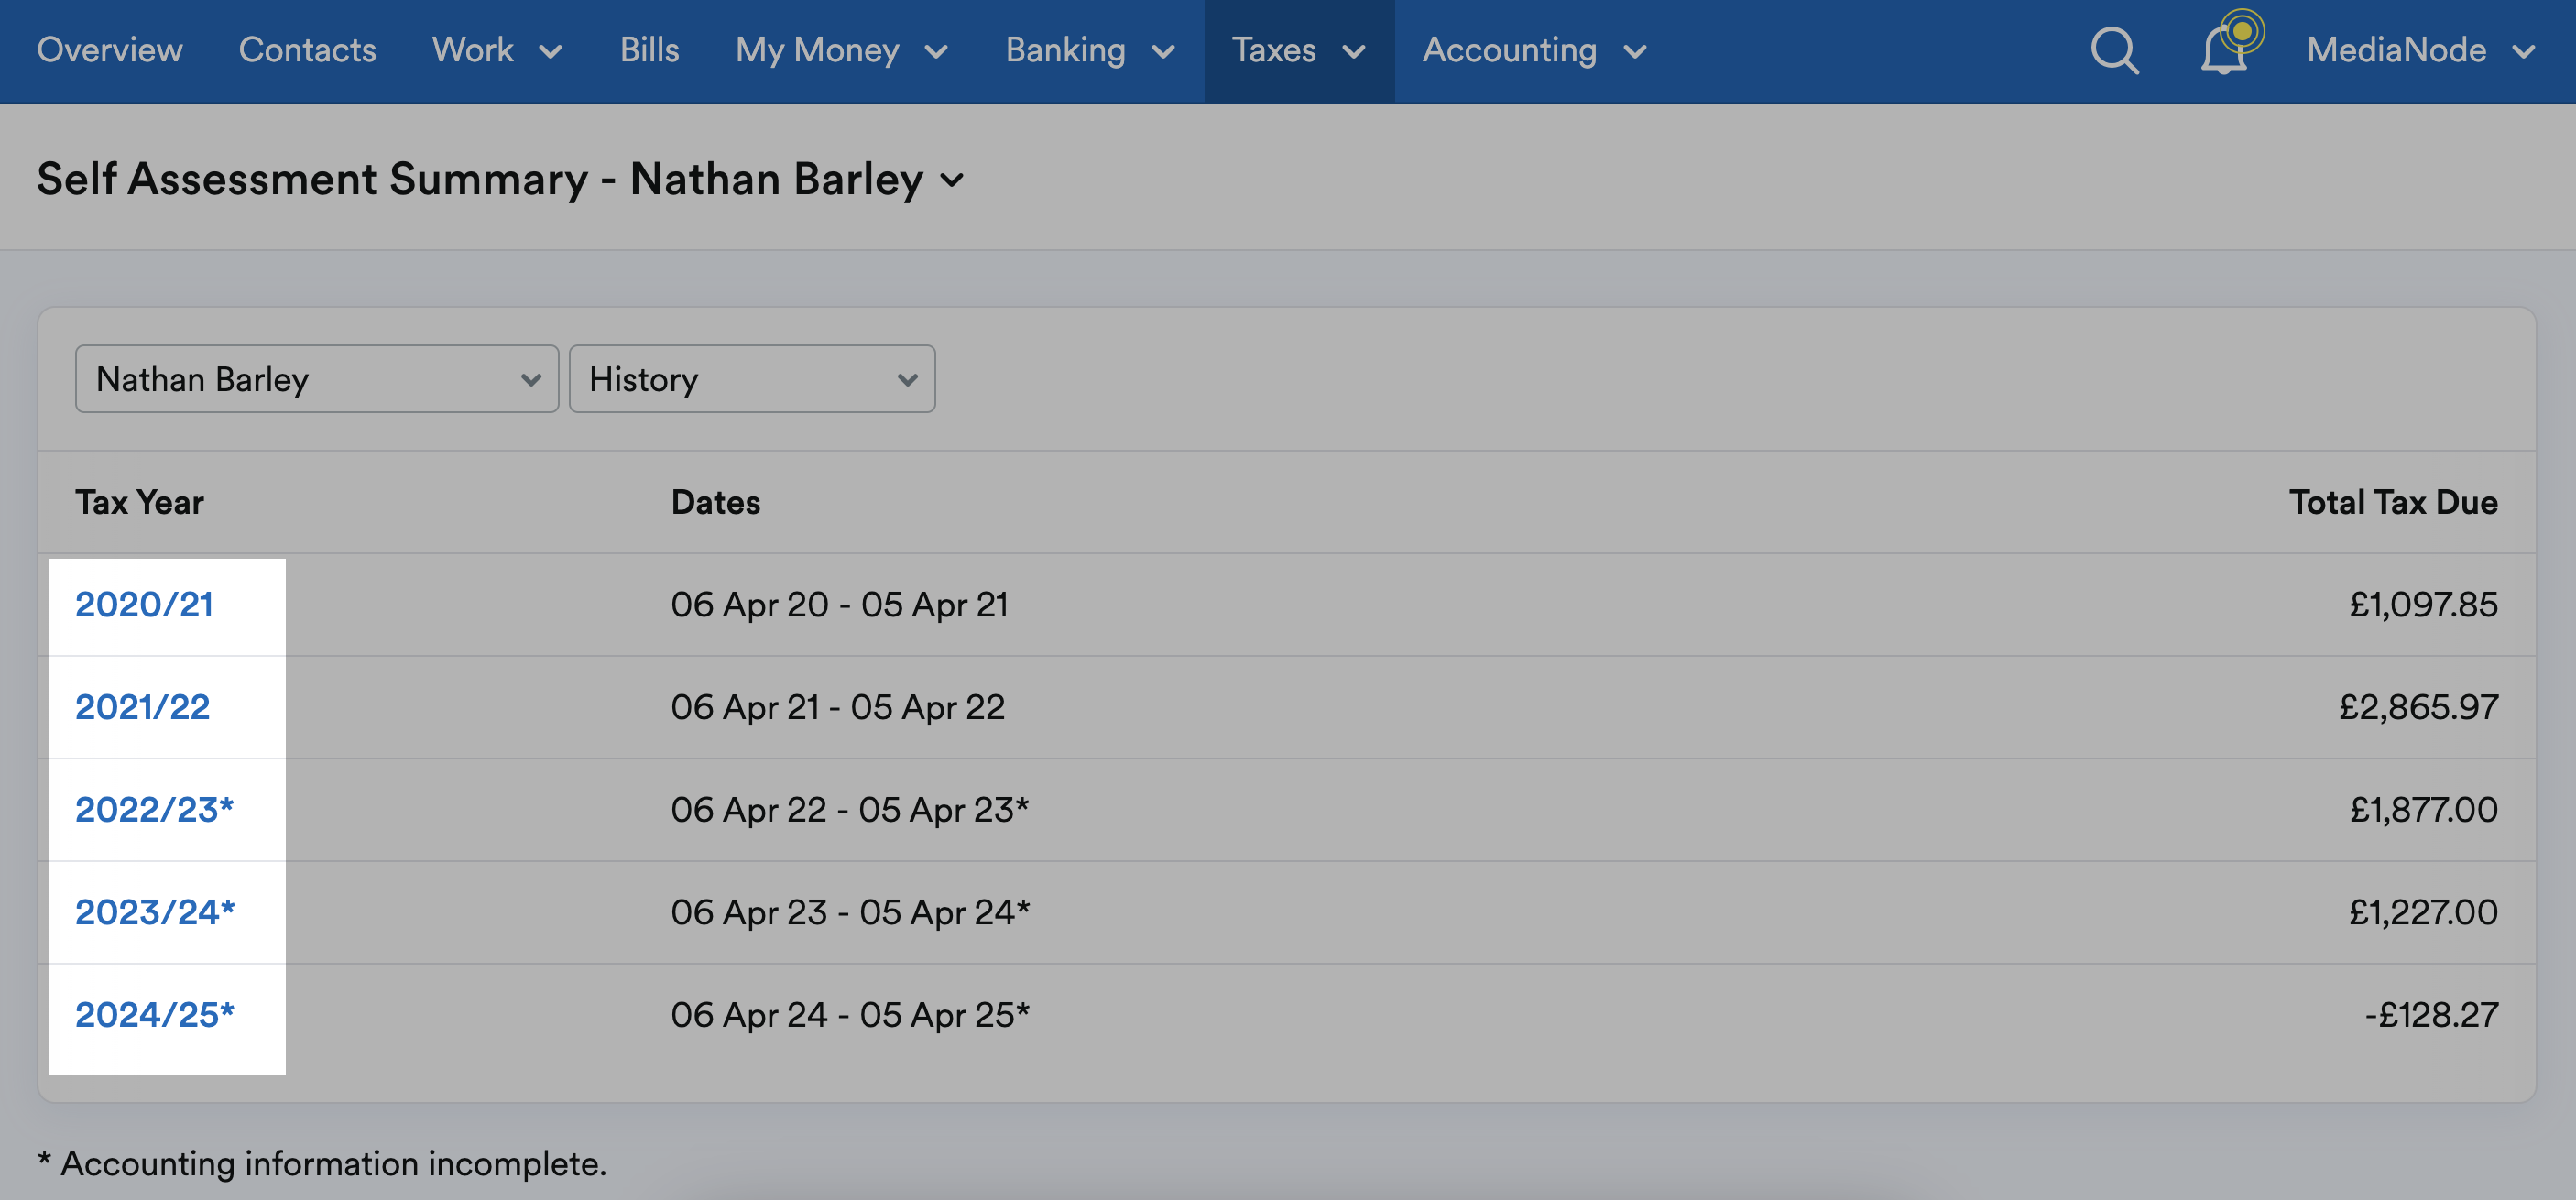Viewport: 2576px width, 1200px height.
Task: Select the dates 06 Apr 24 - 05 Apr 25*
Action: (x=850, y=1015)
